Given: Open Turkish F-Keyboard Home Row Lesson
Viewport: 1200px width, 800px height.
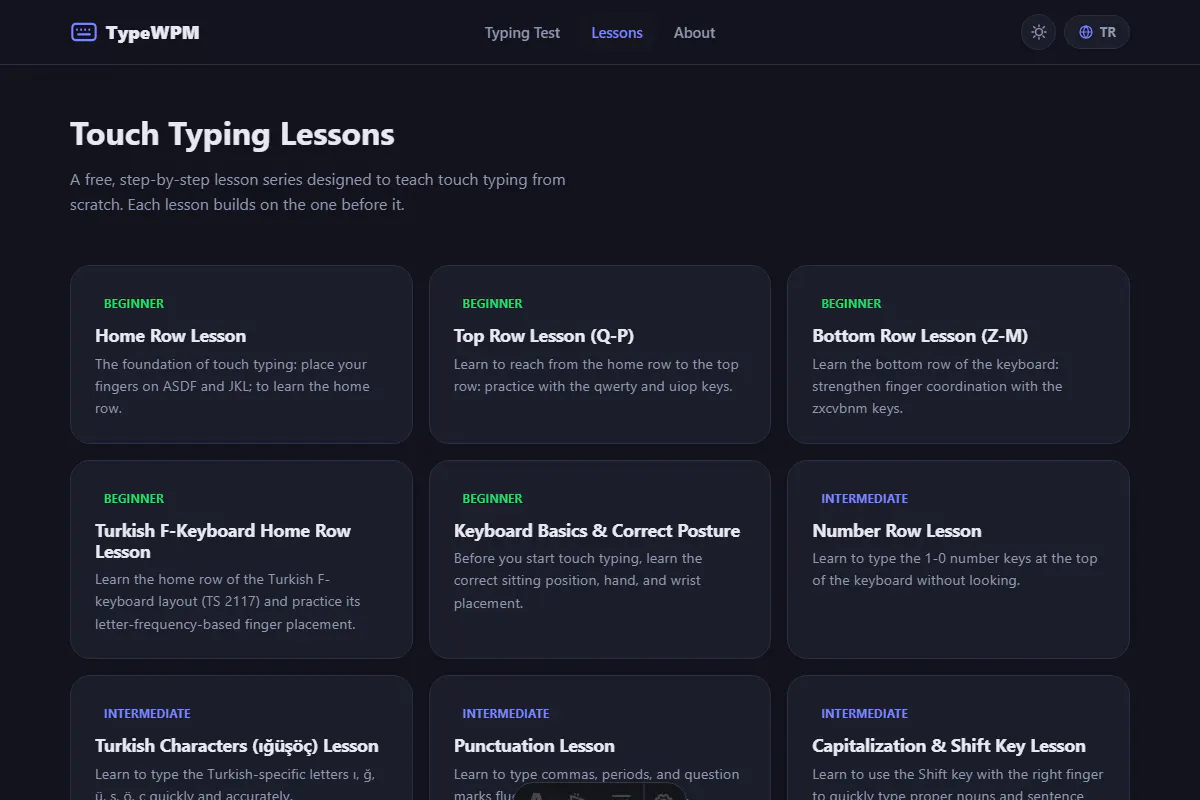Looking at the screenshot, I should coord(223,541).
